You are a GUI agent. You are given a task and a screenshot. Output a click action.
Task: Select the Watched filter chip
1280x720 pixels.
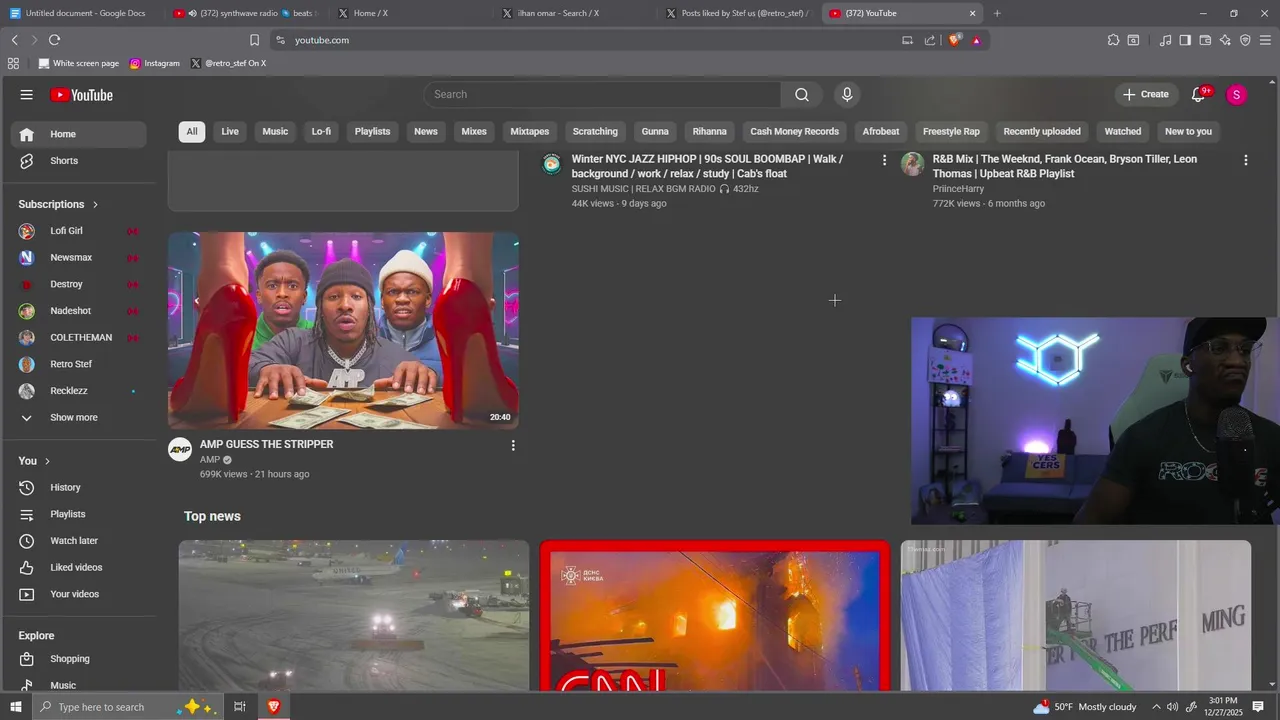click(1123, 132)
